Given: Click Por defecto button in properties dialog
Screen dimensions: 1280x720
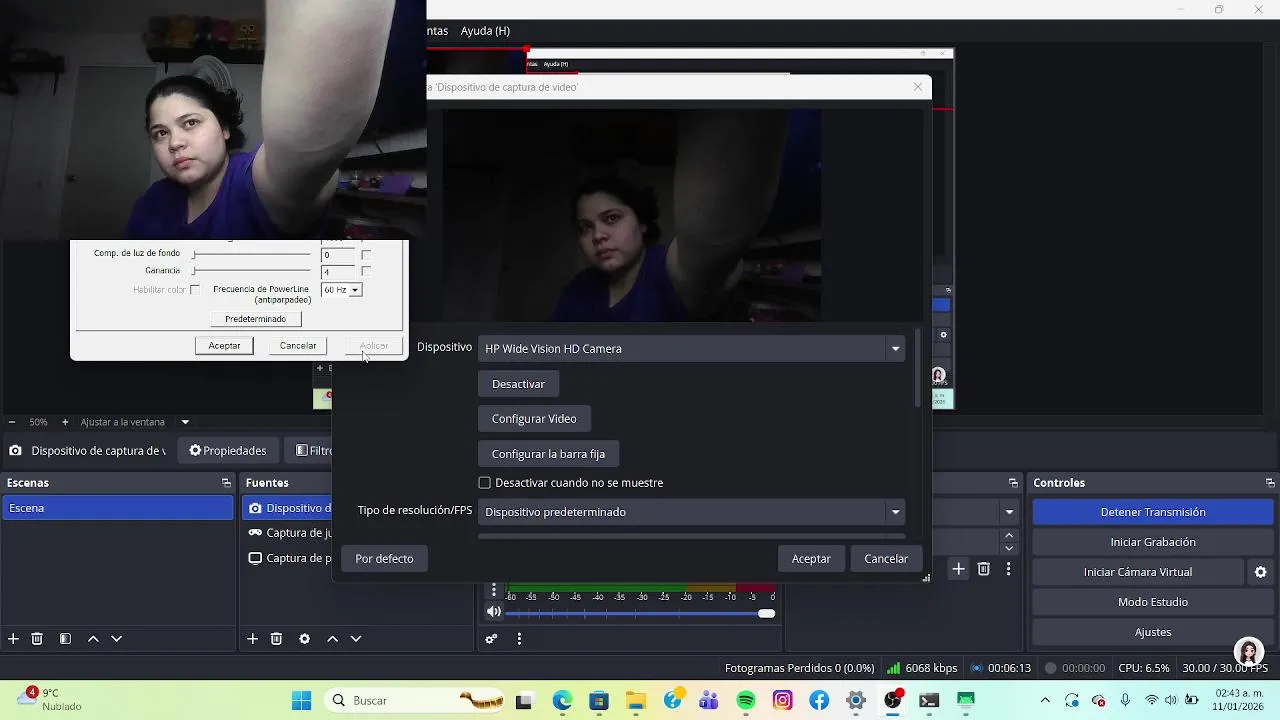Looking at the screenshot, I should [384, 559].
